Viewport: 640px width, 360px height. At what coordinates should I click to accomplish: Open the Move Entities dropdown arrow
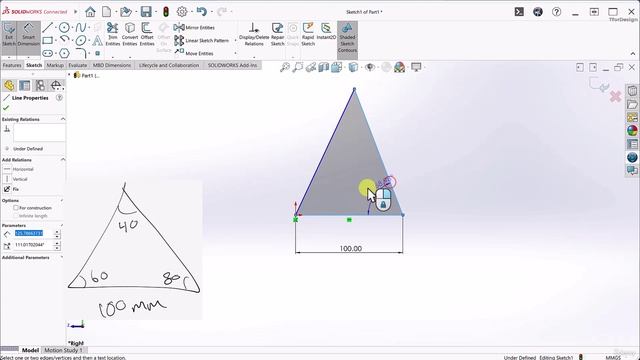(235, 53)
